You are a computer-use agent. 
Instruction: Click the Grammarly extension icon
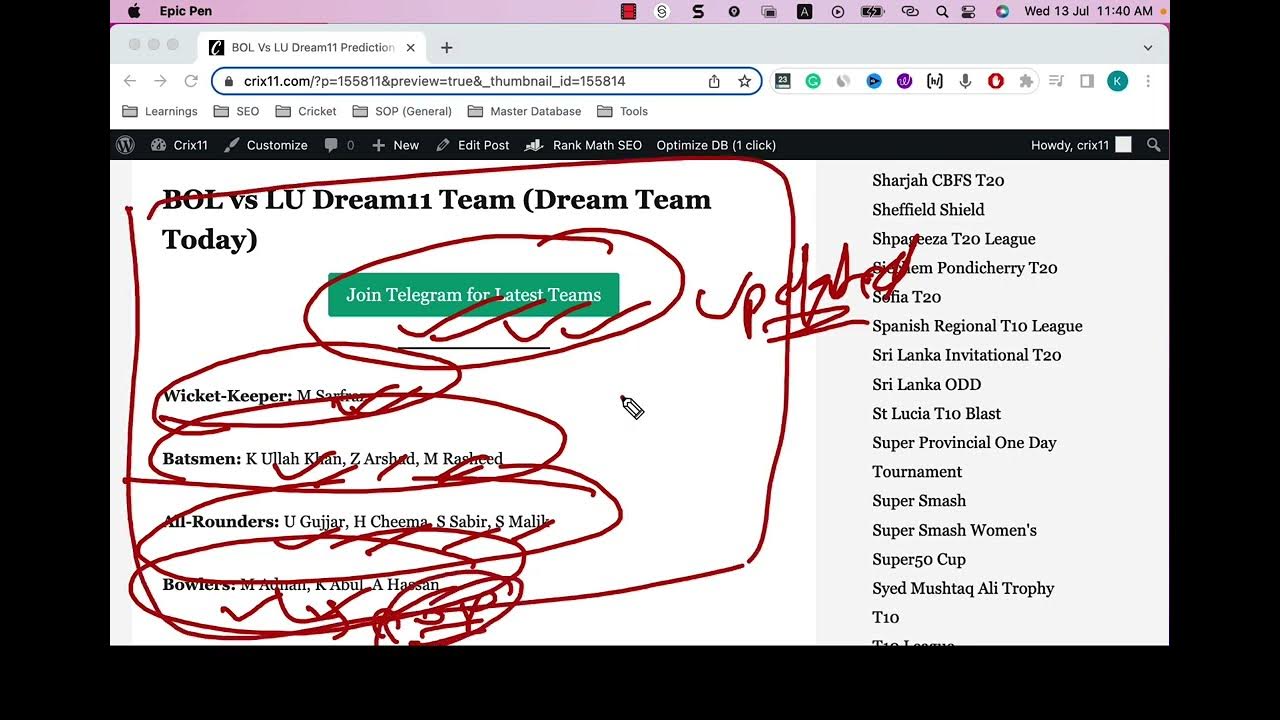tap(813, 81)
